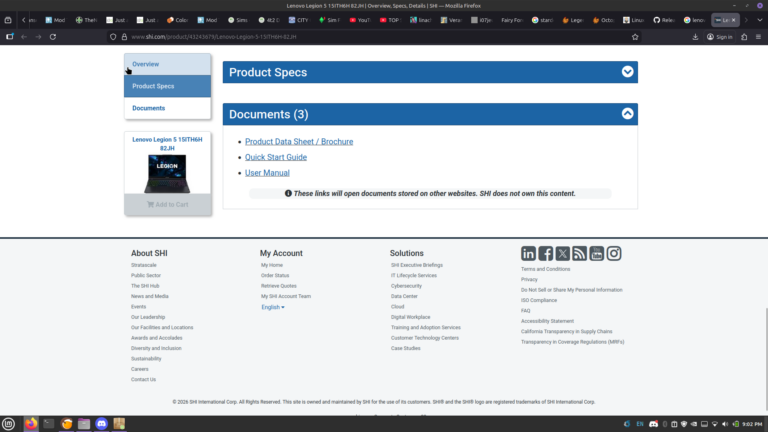Screen dimensions: 768x432
Task: Open the Firefox extensions icon
Action: (x=744, y=37)
